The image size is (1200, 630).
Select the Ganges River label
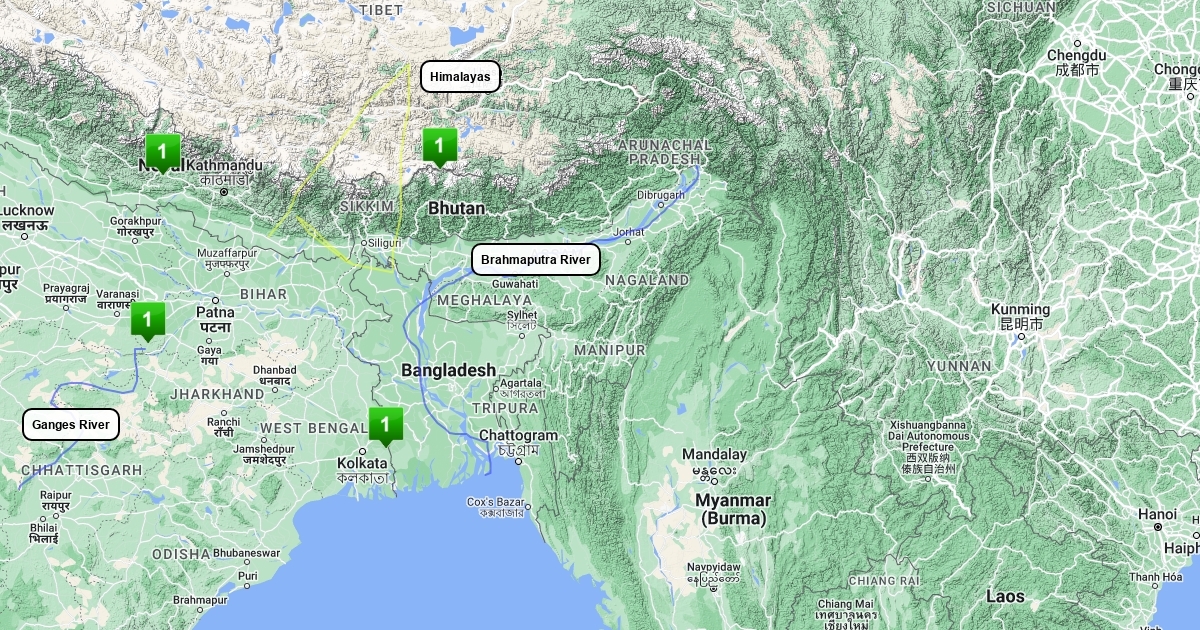pyautogui.click(x=71, y=424)
